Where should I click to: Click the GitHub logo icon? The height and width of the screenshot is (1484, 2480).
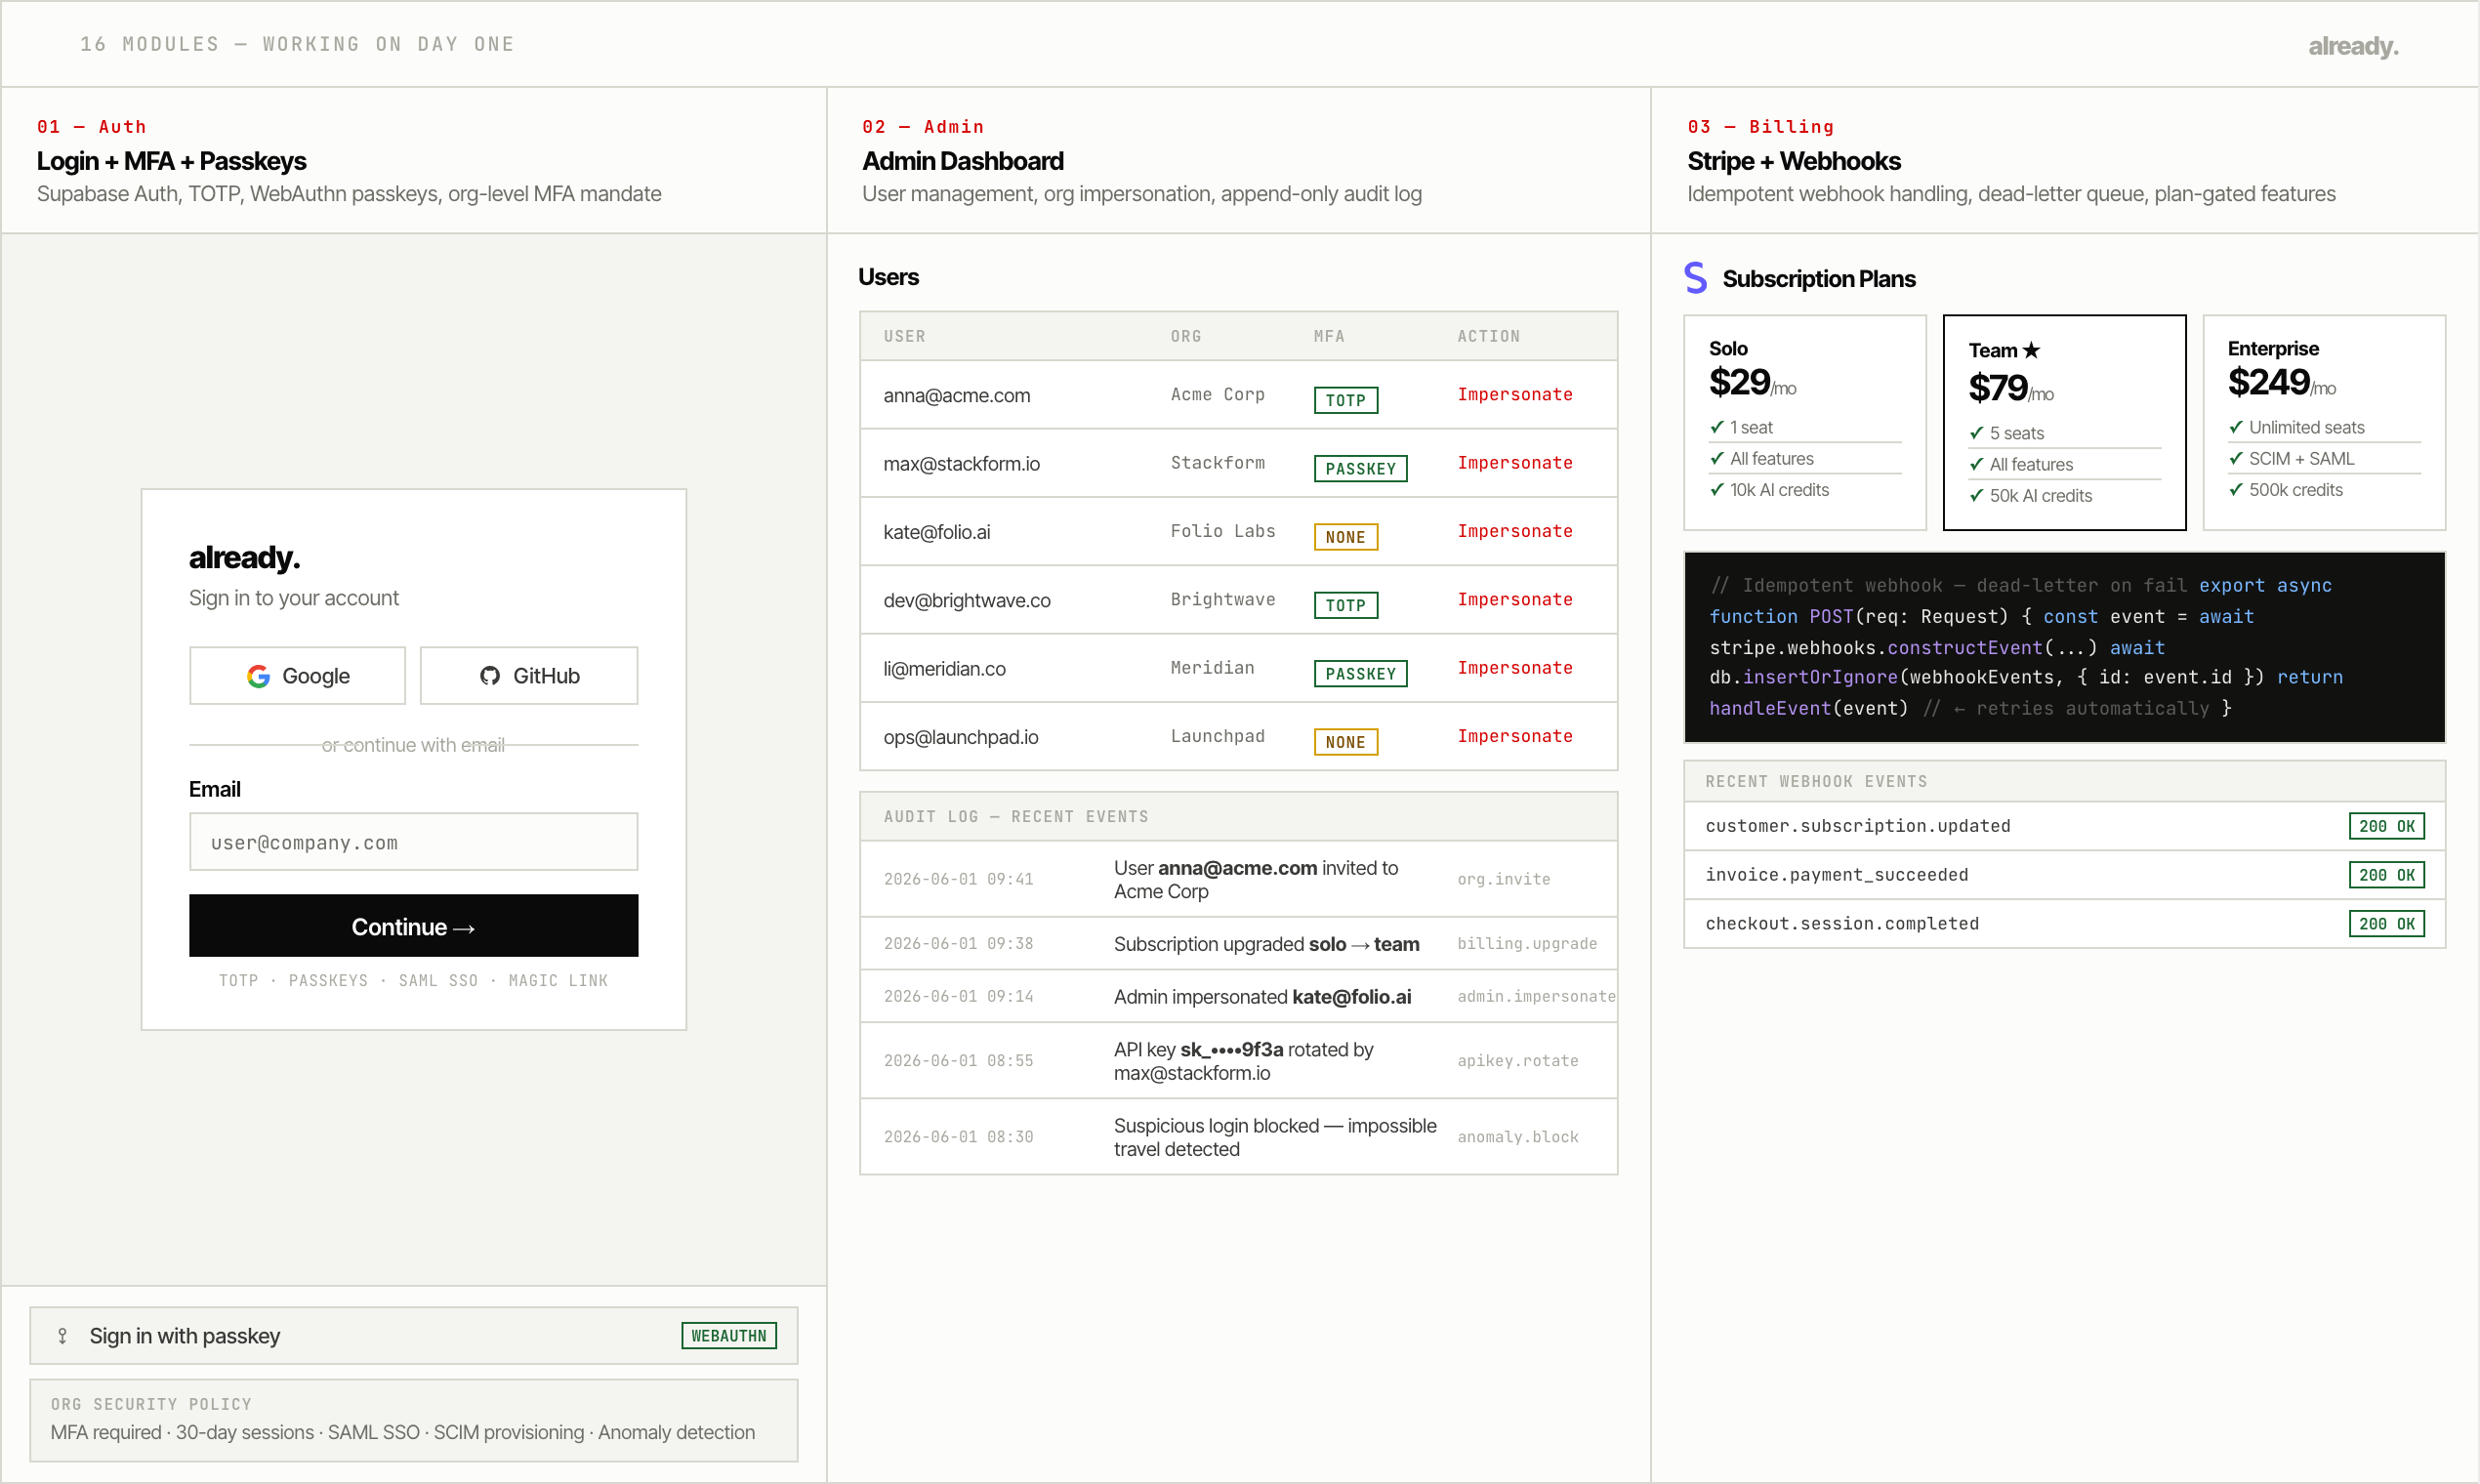[x=490, y=676]
